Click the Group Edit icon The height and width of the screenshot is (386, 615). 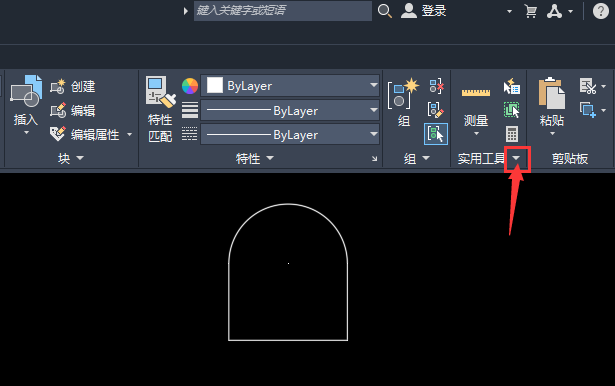tap(436, 110)
